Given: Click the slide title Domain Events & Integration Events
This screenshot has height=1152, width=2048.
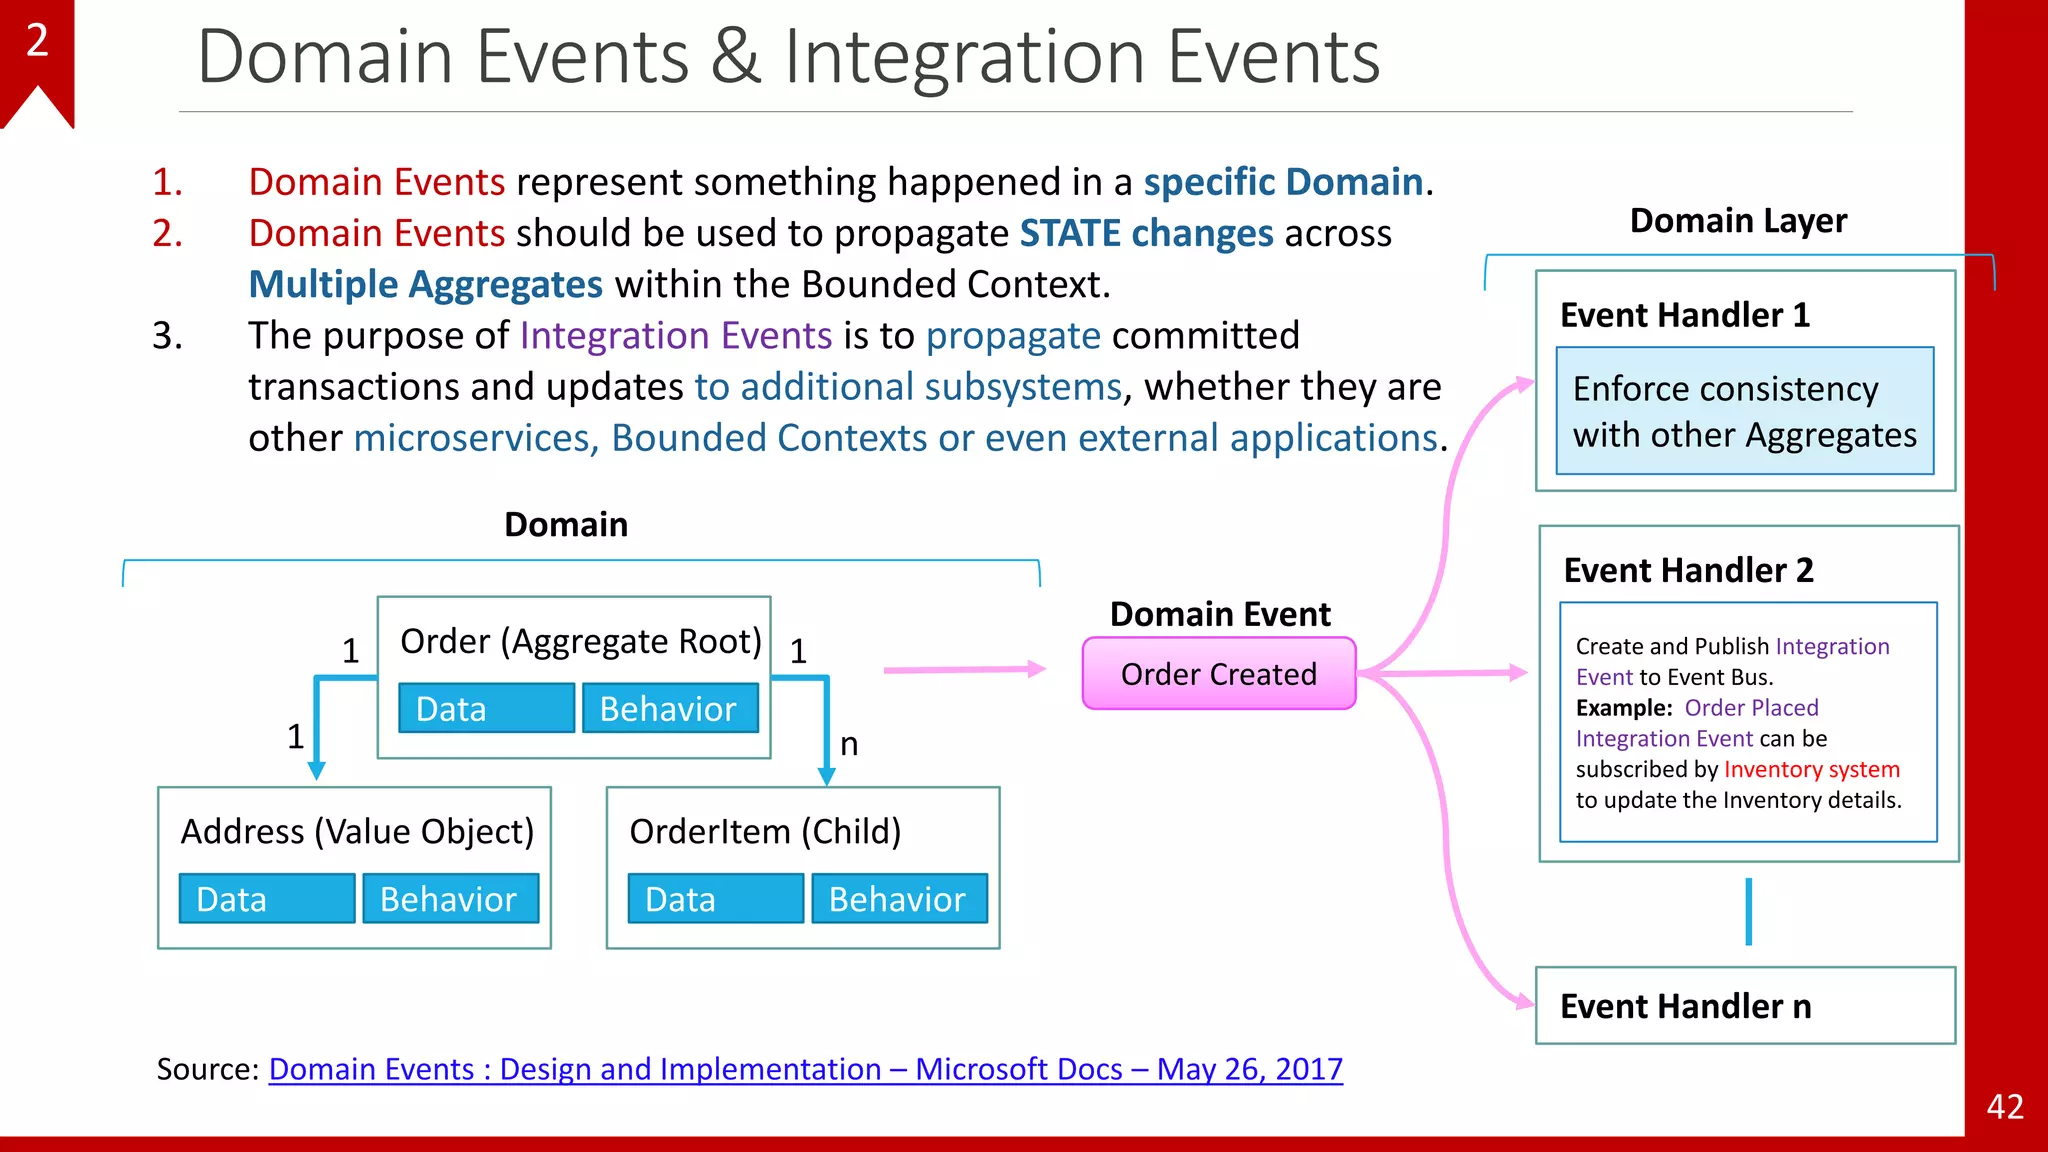Looking at the screenshot, I should click(788, 56).
